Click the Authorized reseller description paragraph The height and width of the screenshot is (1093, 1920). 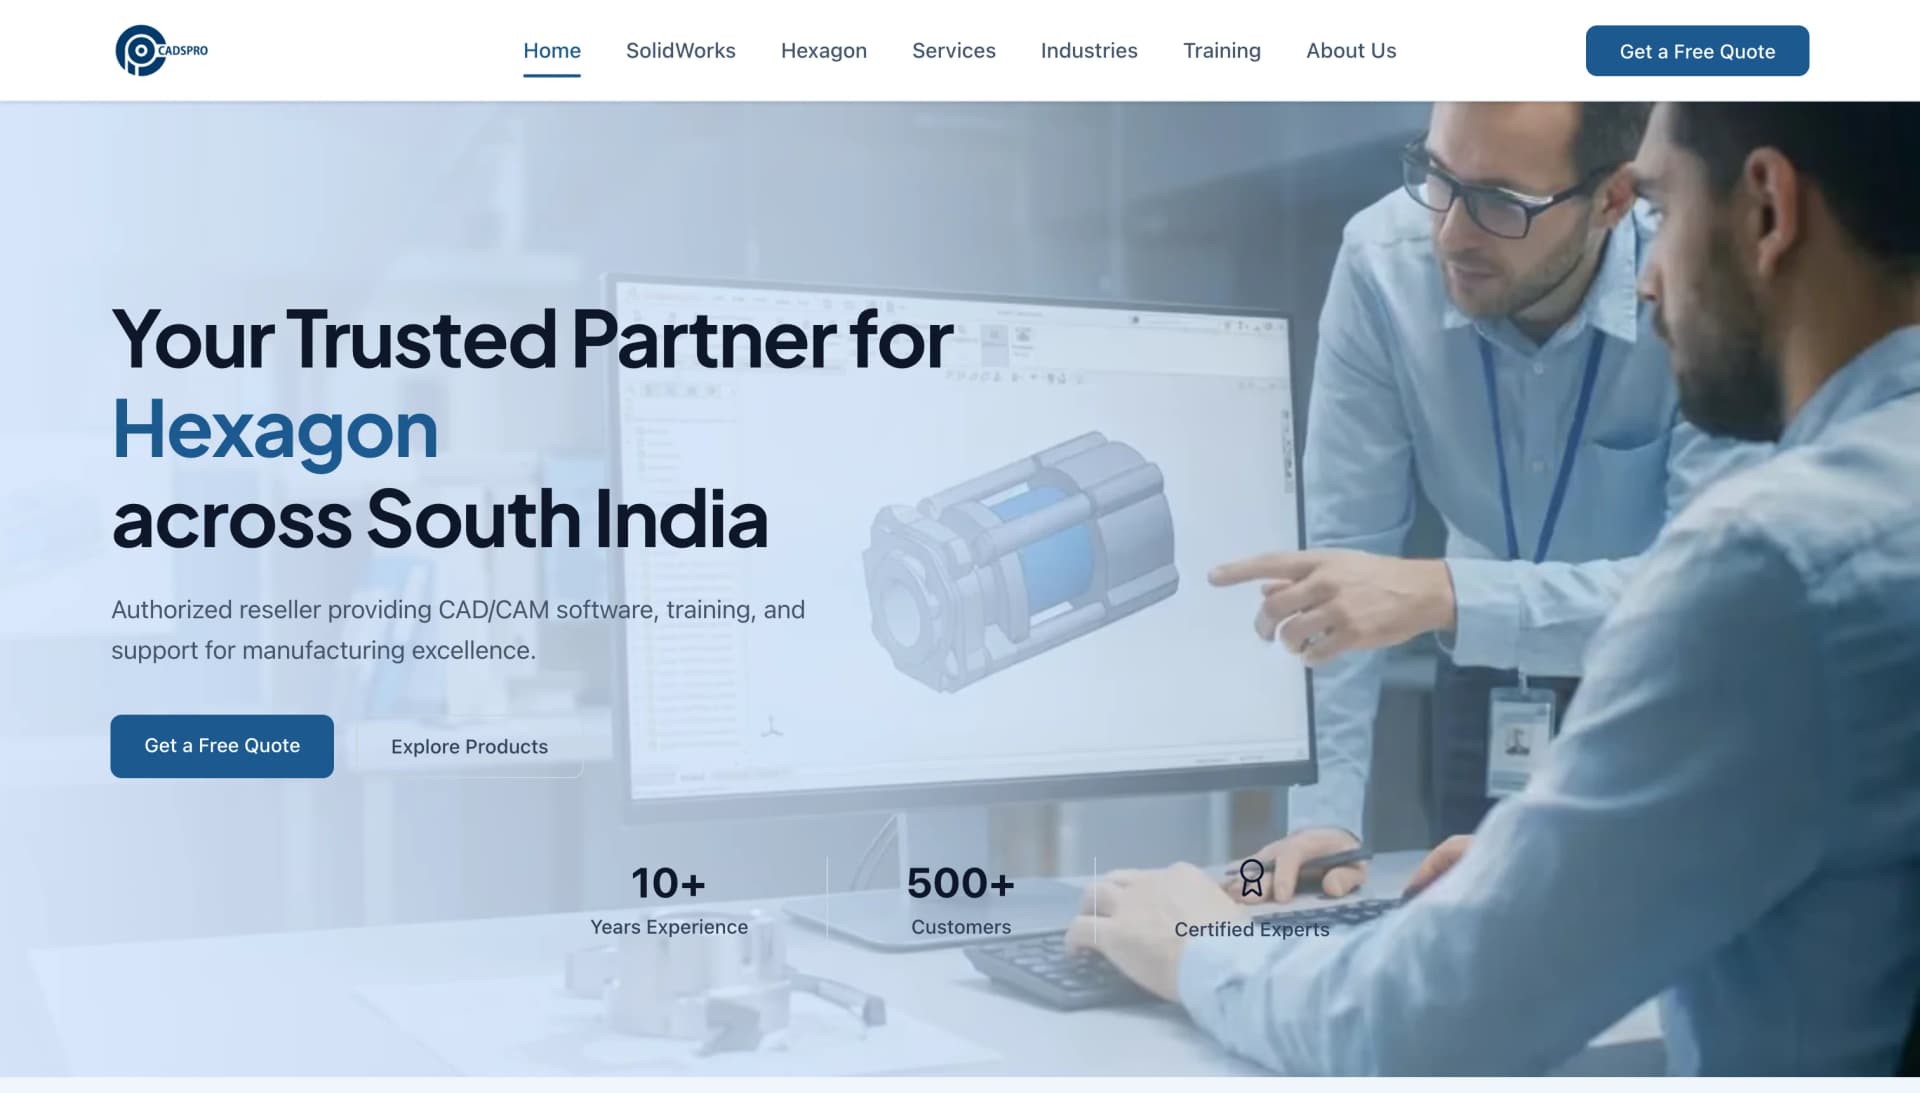point(458,630)
